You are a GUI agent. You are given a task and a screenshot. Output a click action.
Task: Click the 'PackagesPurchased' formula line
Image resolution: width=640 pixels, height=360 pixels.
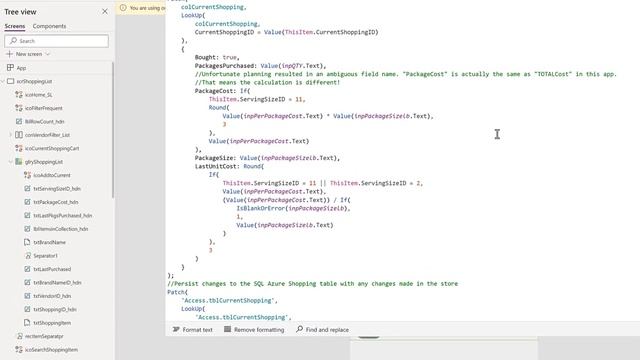[260, 66]
